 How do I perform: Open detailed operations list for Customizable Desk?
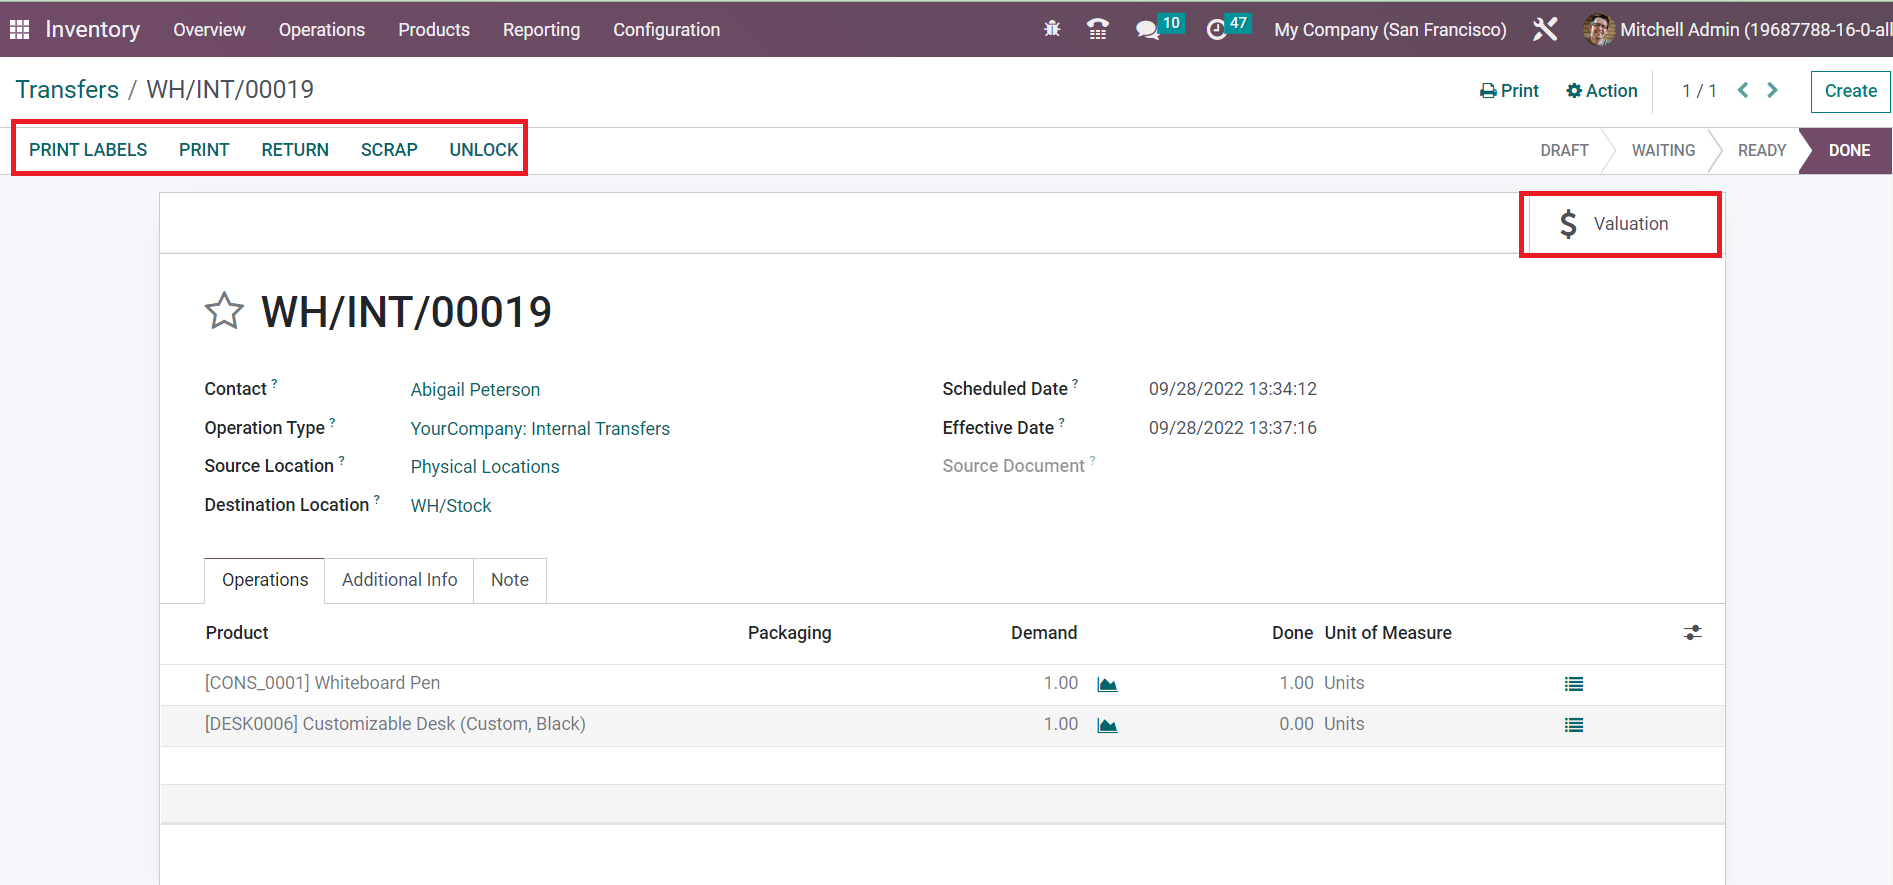point(1574,725)
